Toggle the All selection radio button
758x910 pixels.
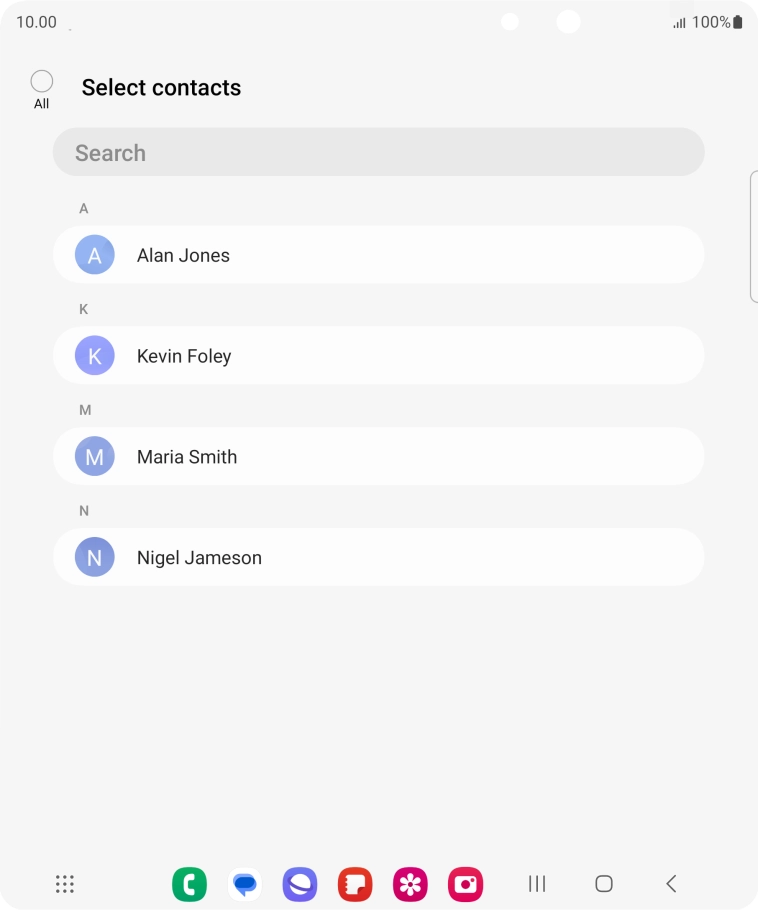coord(42,82)
